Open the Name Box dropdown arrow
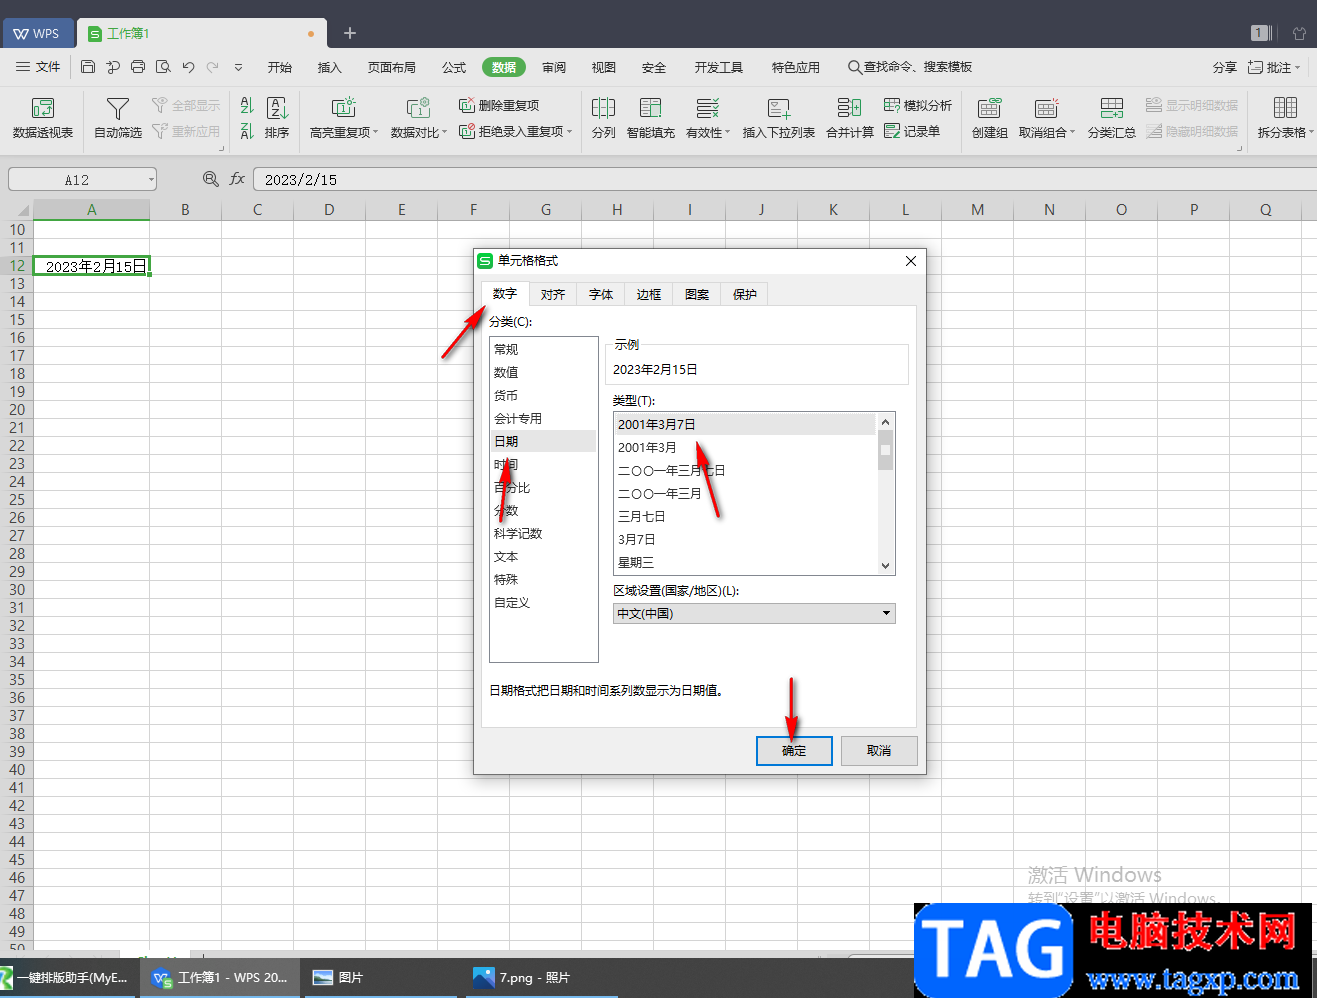This screenshot has width=1317, height=998. pos(152,179)
